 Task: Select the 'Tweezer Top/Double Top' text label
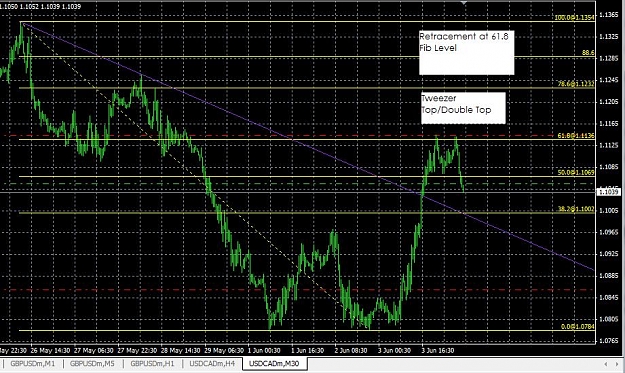pyautogui.click(x=463, y=108)
